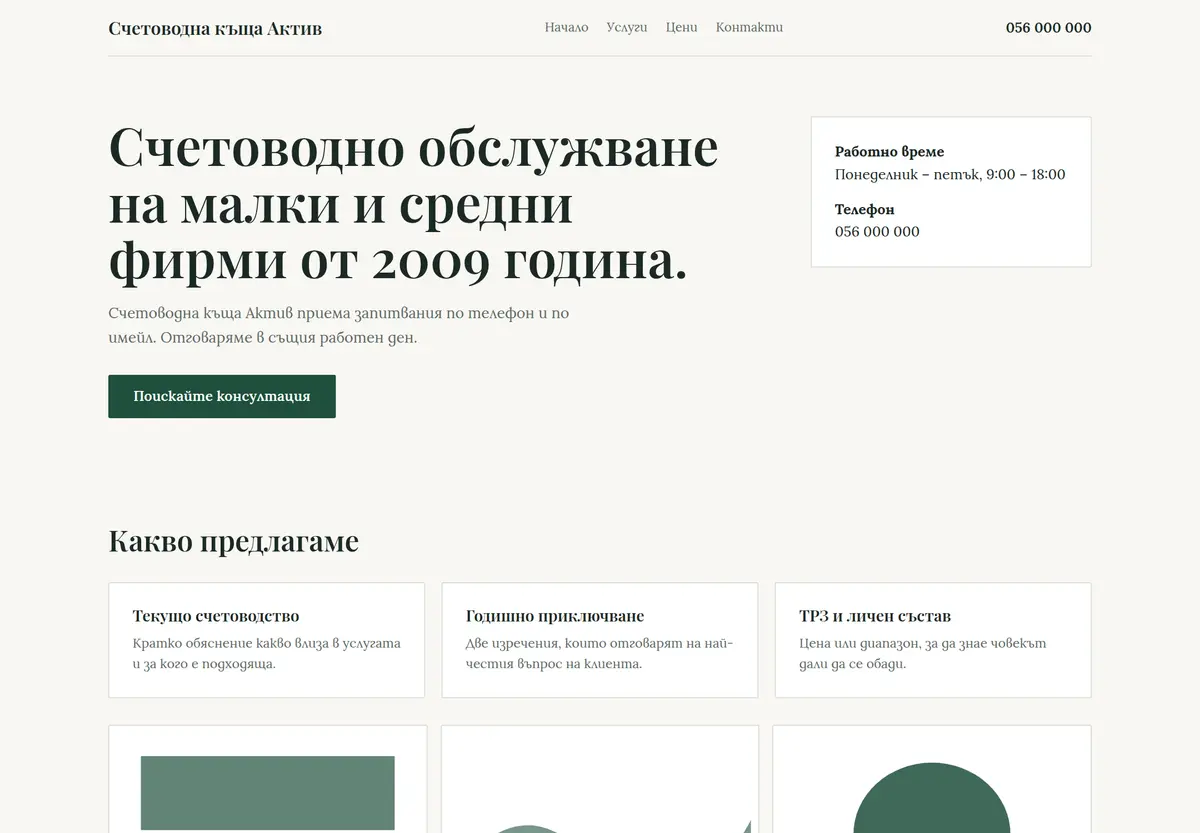Click the dark green circle image thumbnail
Screen dimensions: 1200x833
pyautogui.click(x=931, y=798)
